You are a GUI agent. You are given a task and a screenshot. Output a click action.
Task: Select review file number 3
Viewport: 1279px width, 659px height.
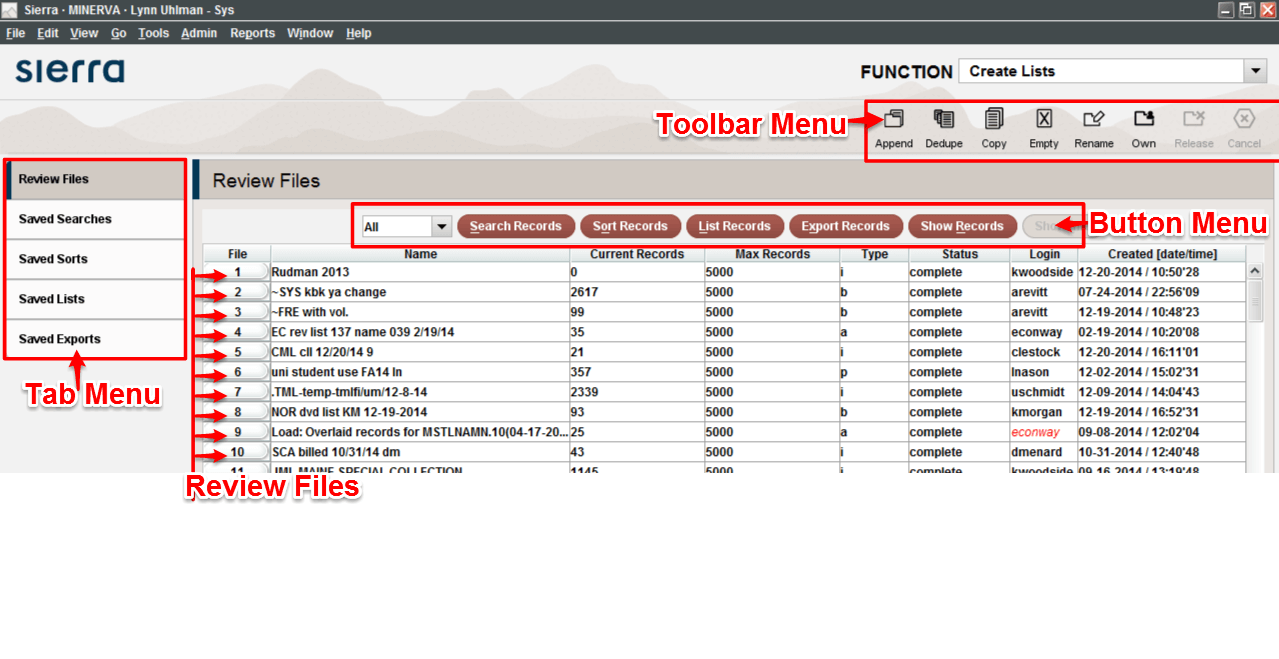point(237,312)
